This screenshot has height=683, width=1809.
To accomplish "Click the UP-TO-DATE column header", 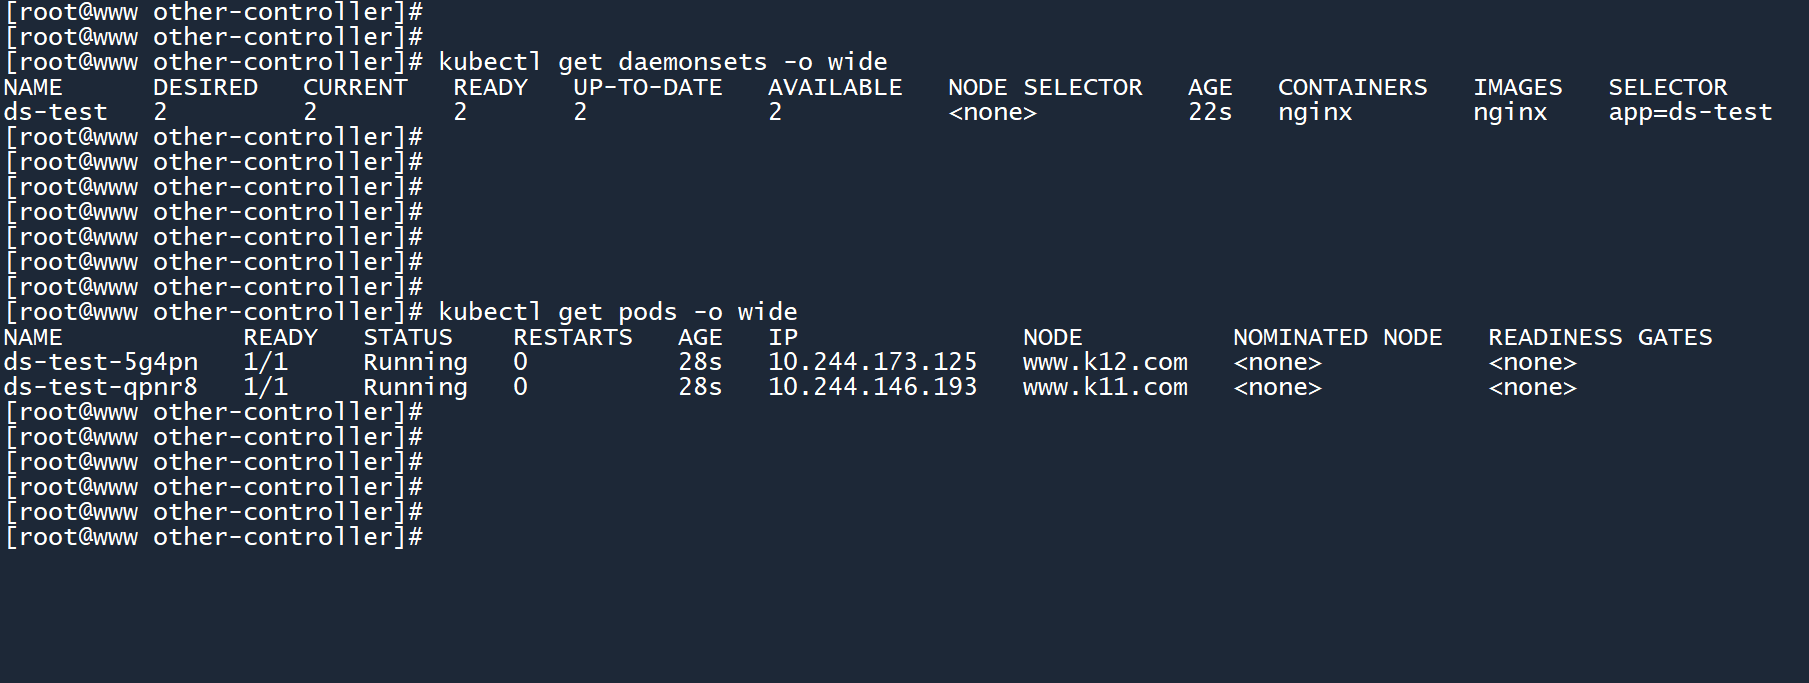I will pos(647,88).
